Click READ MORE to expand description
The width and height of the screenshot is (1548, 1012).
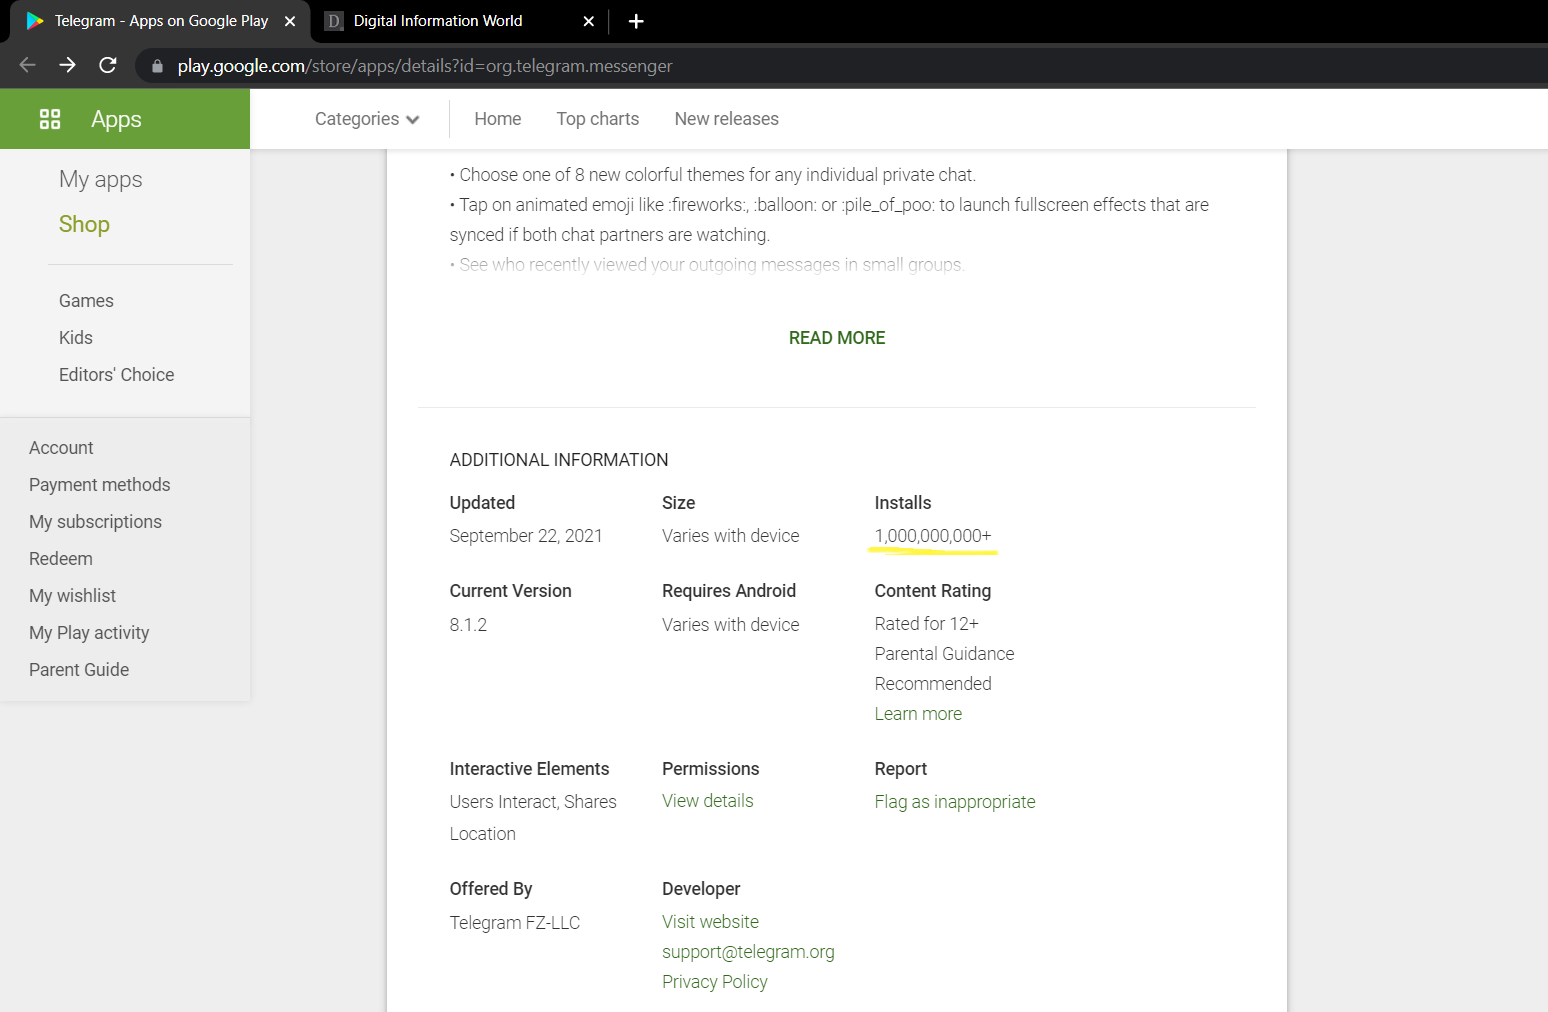[837, 338]
